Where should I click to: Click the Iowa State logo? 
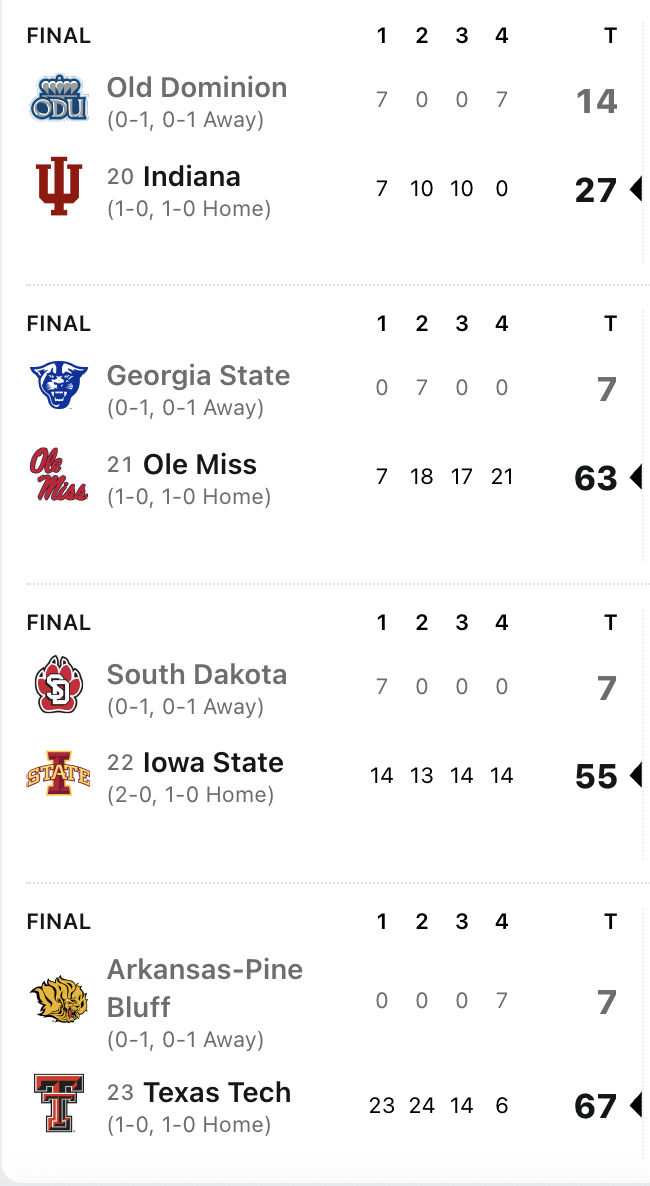click(59, 774)
